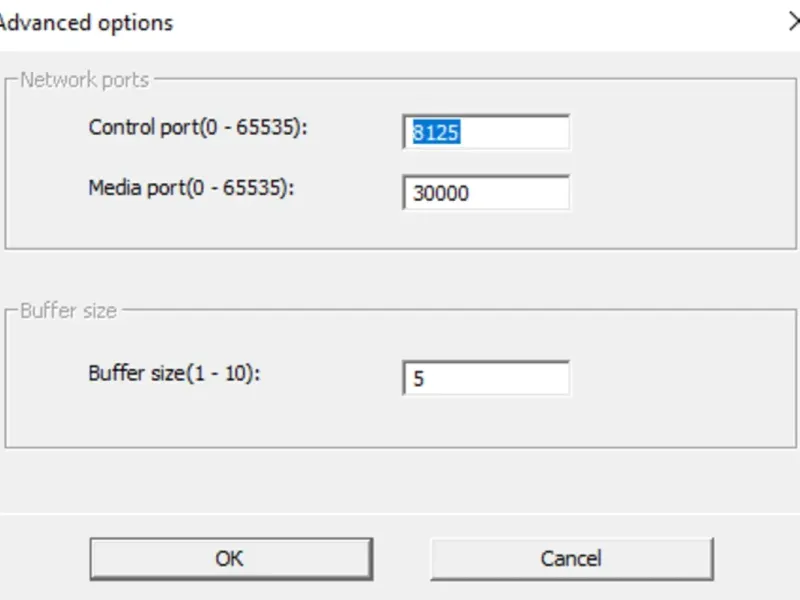Click the "Media port(0 - 65535):" label
This screenshot has height=600, width=800.
tap(192, 188)
